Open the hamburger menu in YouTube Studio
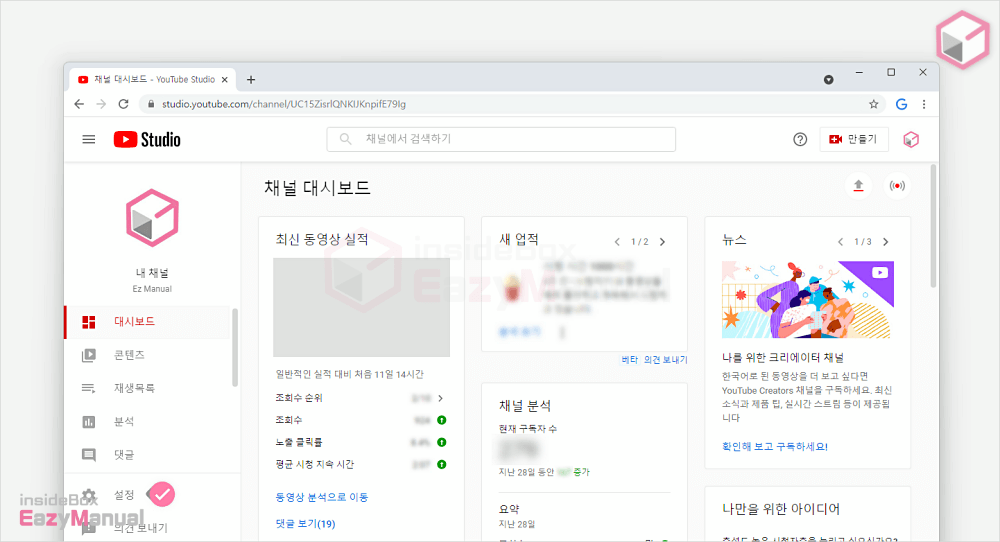 click(89, 139)
